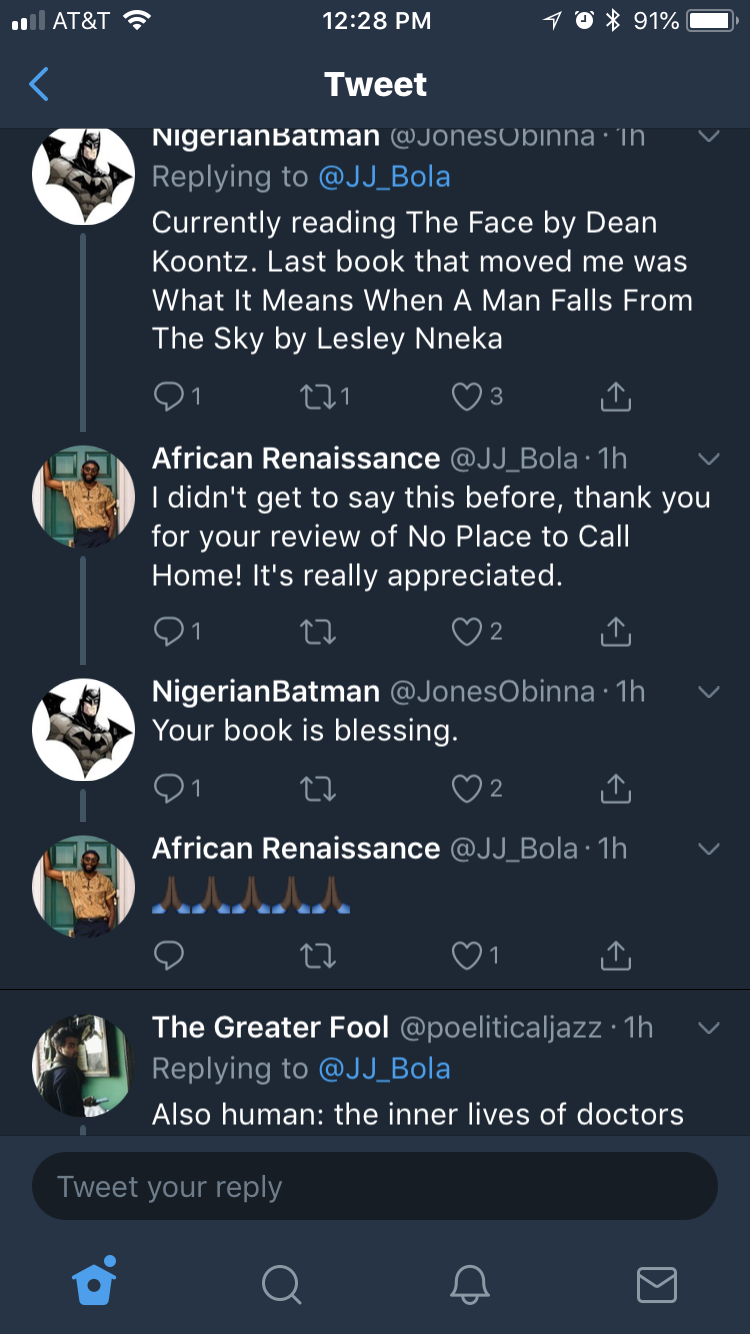Go back using the top-left arrow
This screenshot has height=1334, width=750.
pyautogui.click(x=39, y=85)
